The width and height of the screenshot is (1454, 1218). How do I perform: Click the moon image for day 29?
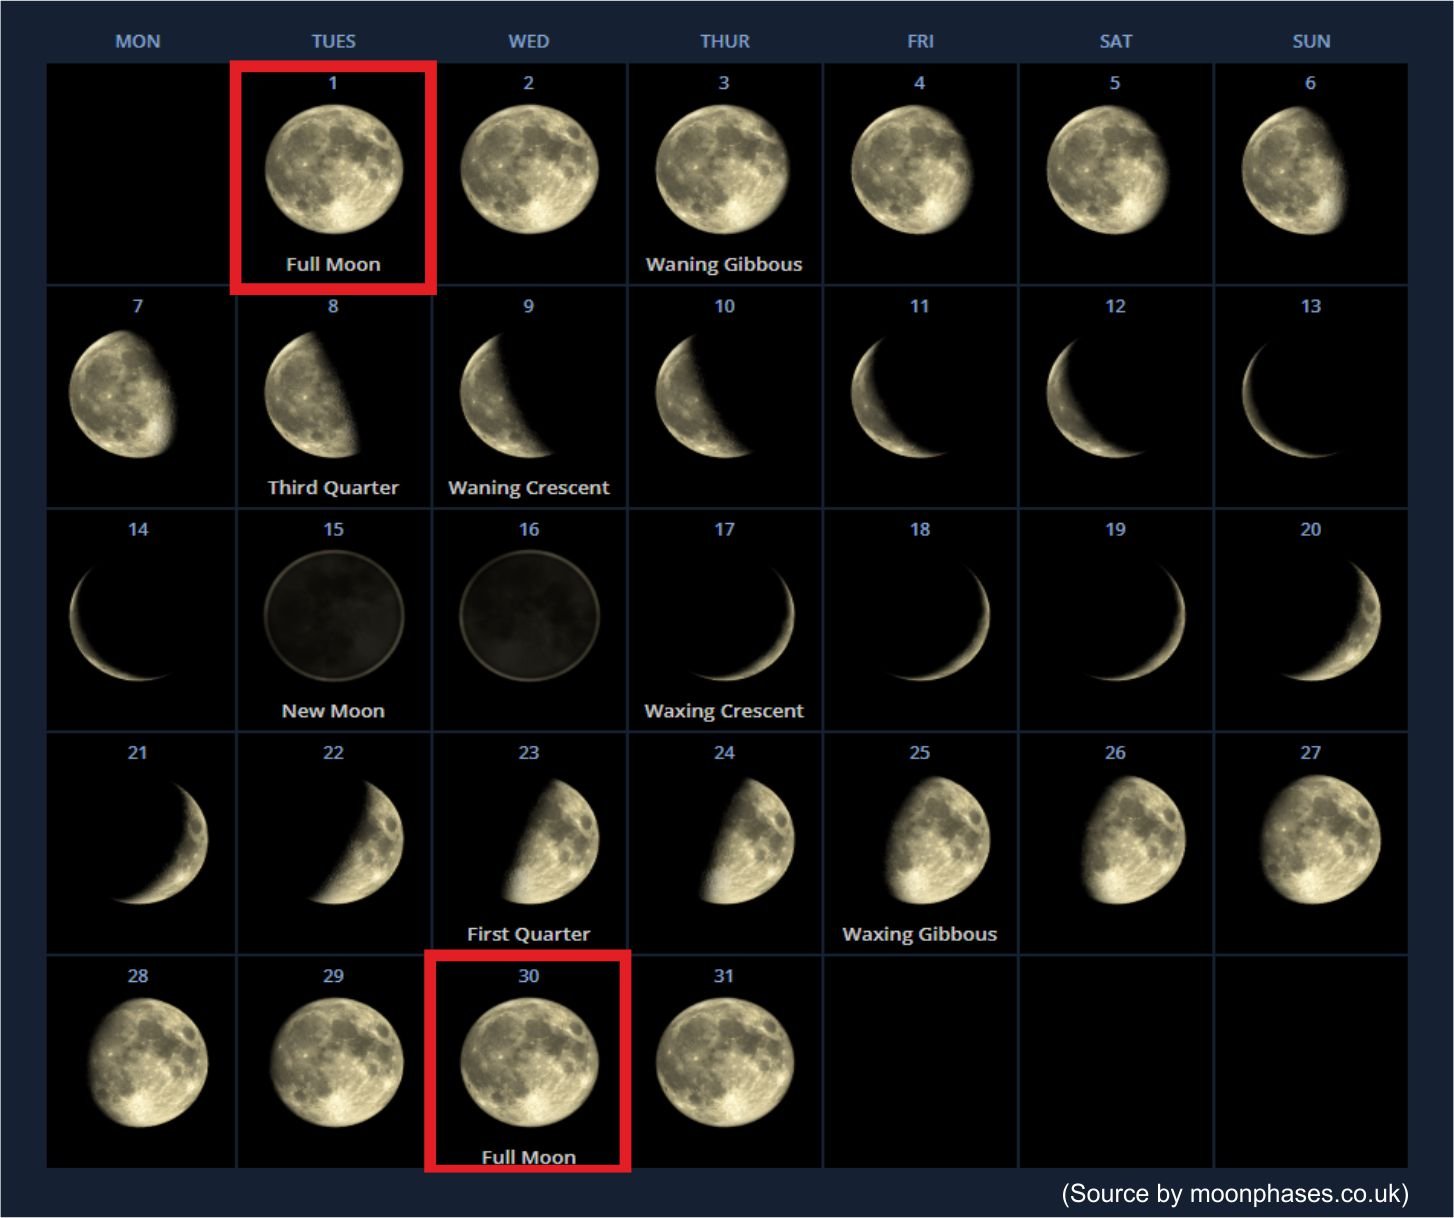click(337, 1063)
